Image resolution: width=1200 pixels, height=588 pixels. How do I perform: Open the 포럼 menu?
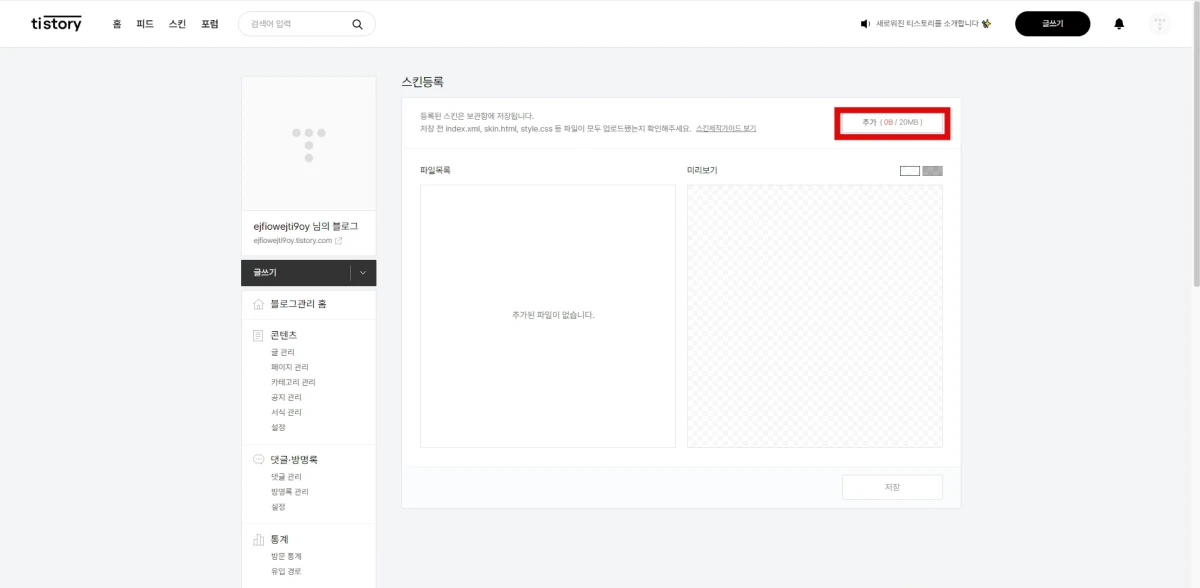[209, 23]
